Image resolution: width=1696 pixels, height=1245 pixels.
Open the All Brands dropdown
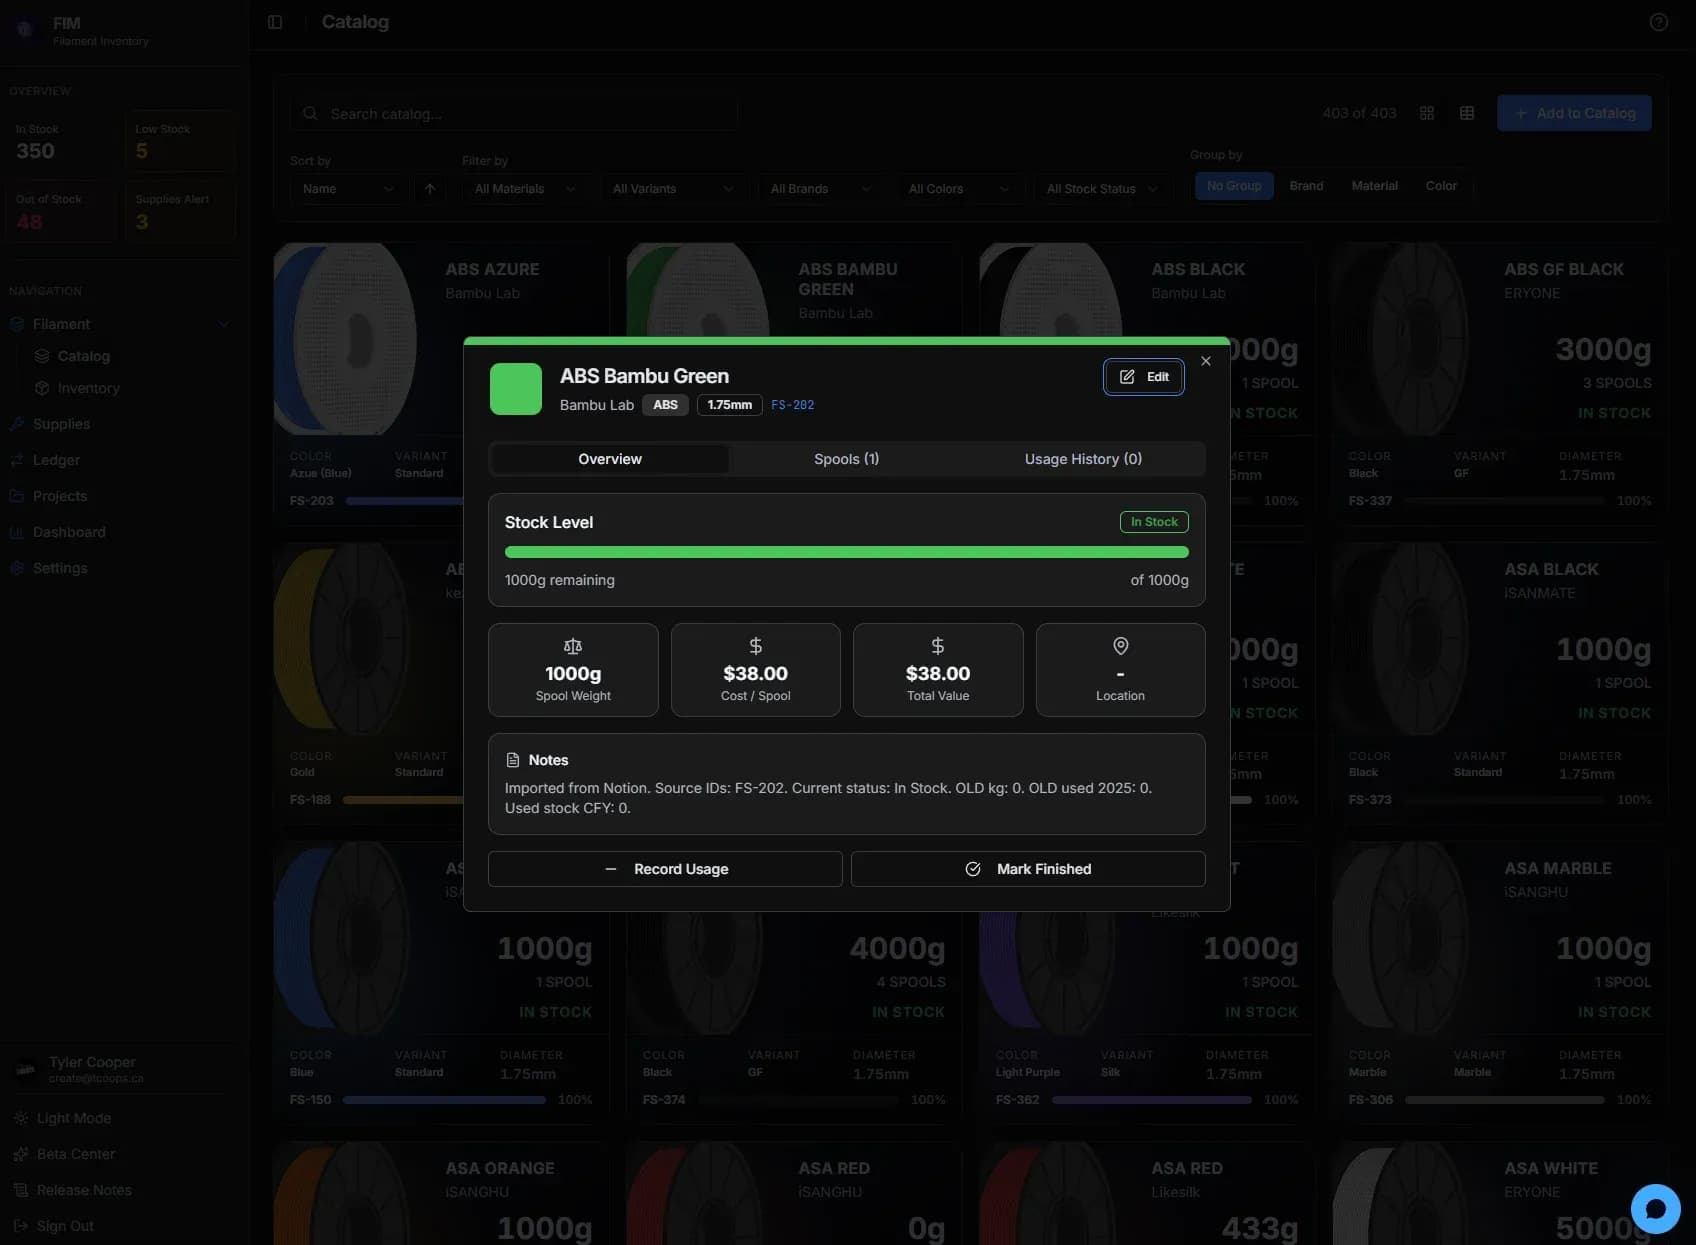coord(821,189)
